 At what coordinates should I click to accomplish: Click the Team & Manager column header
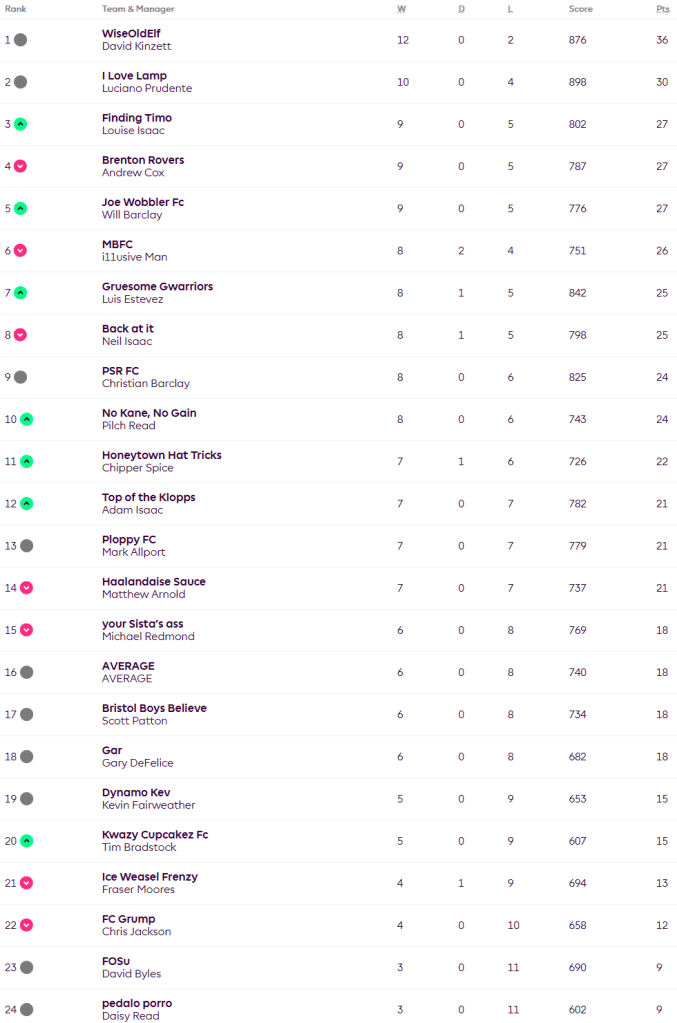click(137, 9)
